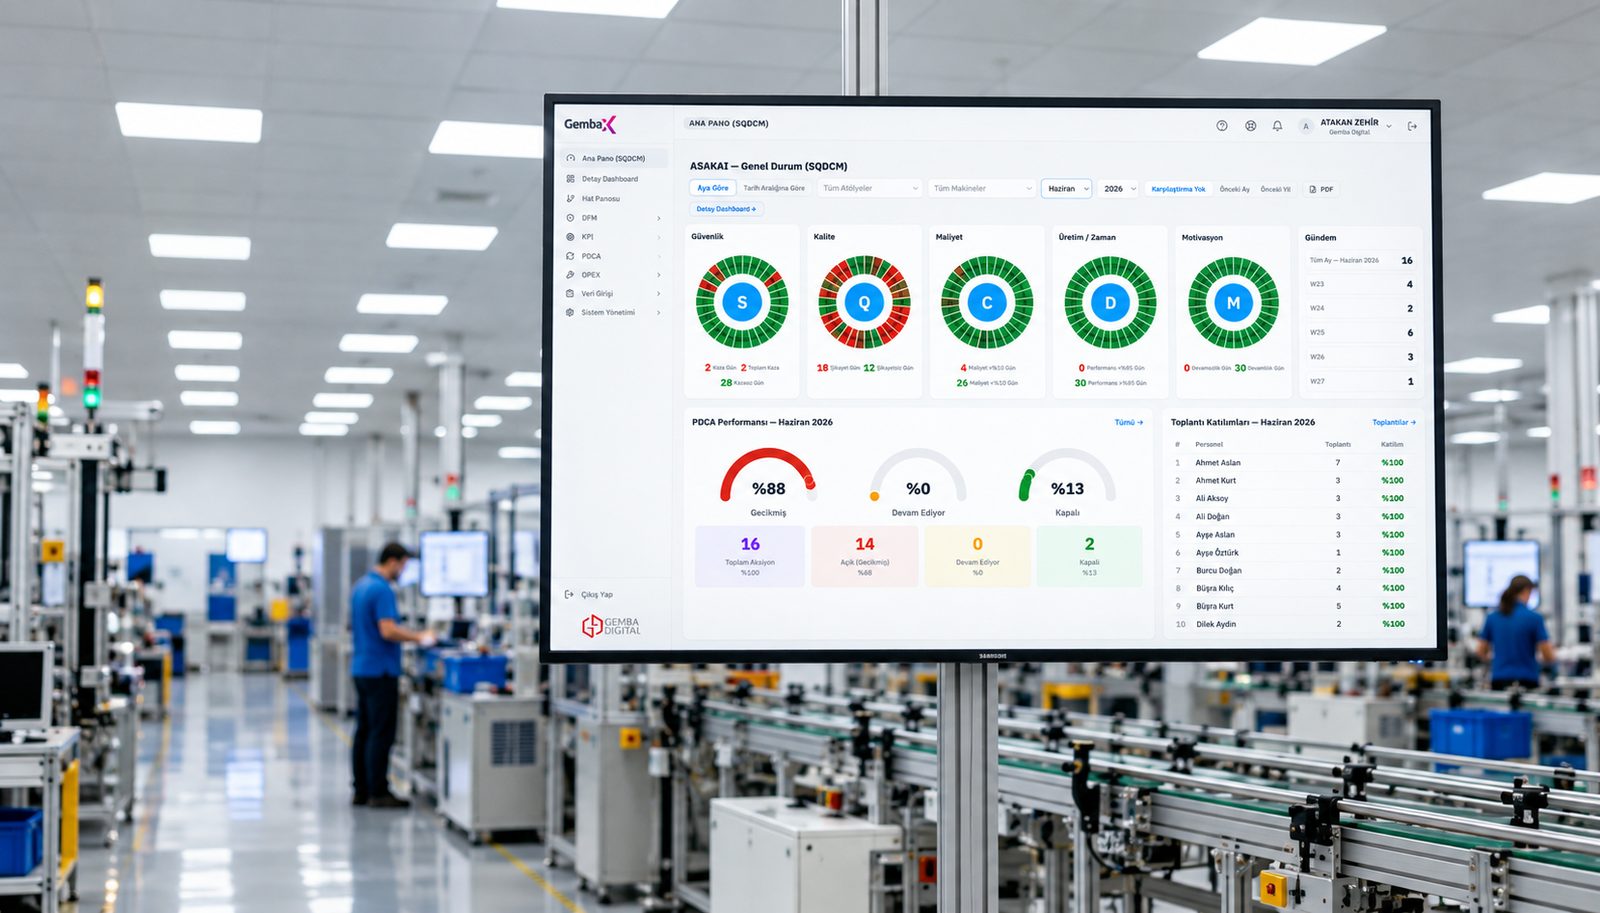
Task: Click the W25 row in Gündem
Action: click(x=1361, y=332)
